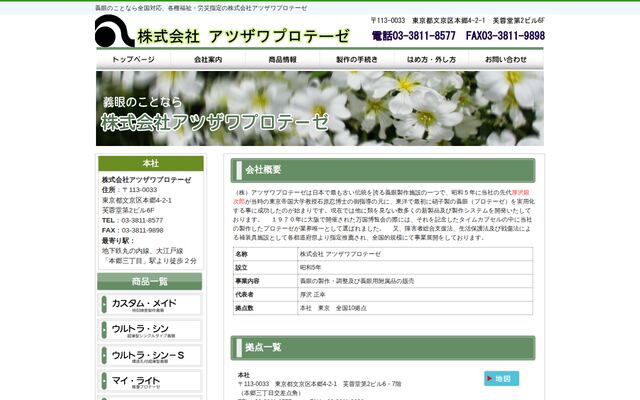
Task: Click the 代表者 row label in table
Action: click(x=244, y=294)
